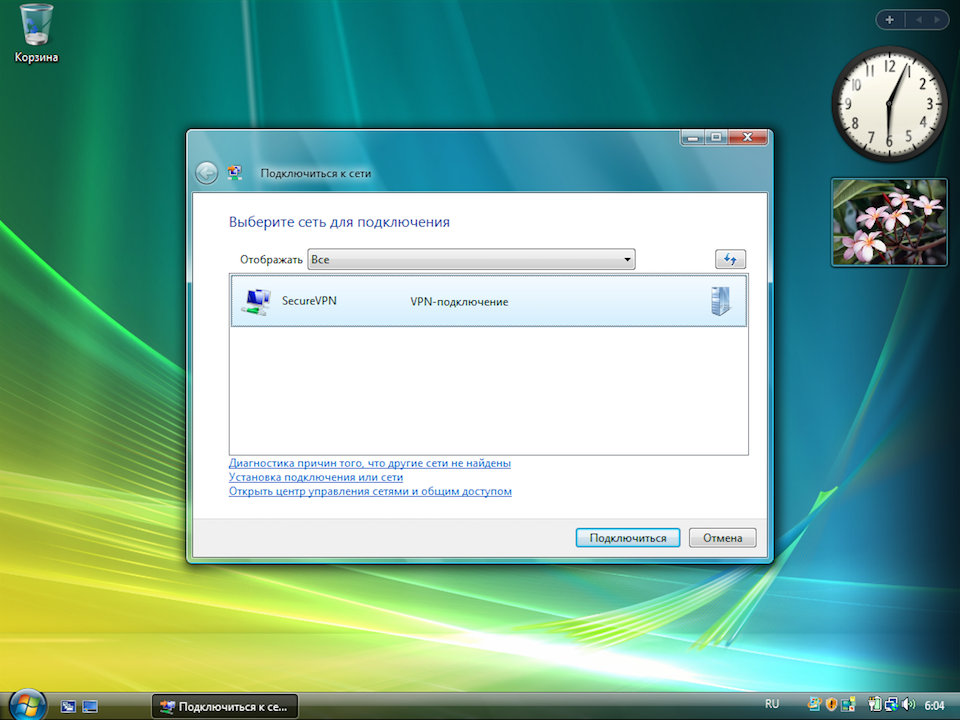Viewport: 960px width, 720px height.
Task: Open the Диагностика причин network diagnostics link
Action: point(370,464)
